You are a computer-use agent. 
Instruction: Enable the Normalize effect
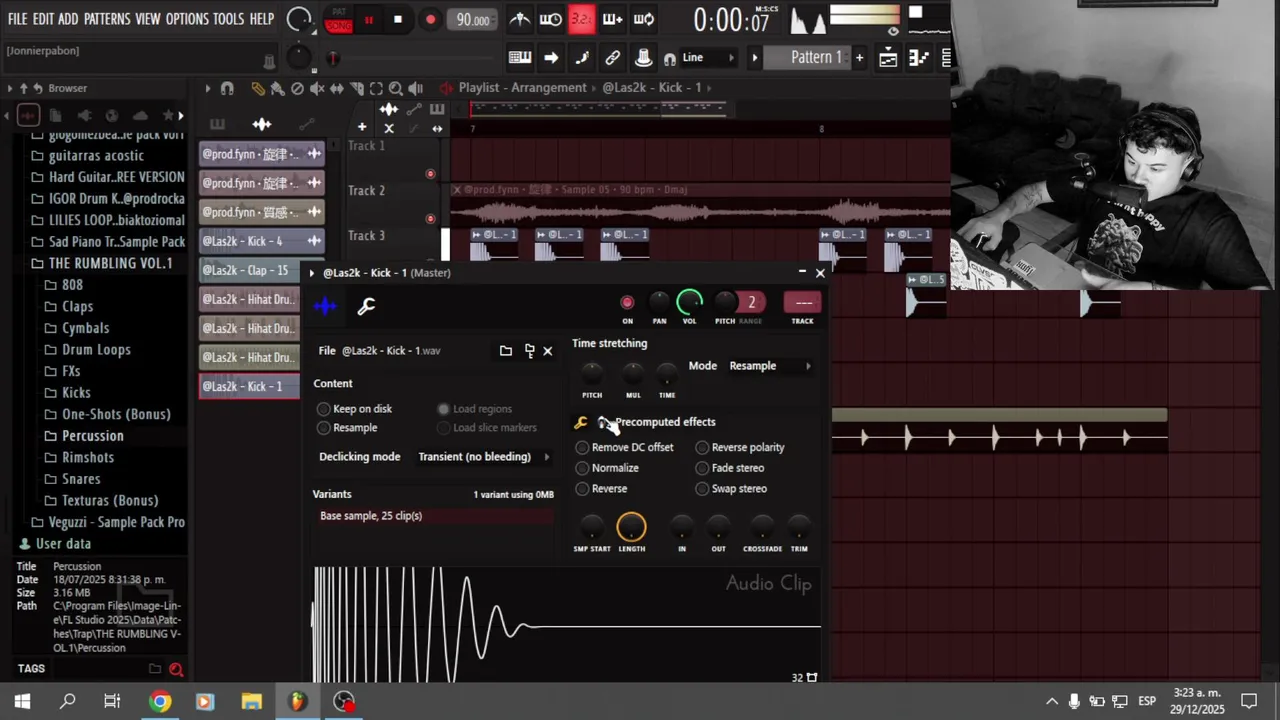[607, 468]
